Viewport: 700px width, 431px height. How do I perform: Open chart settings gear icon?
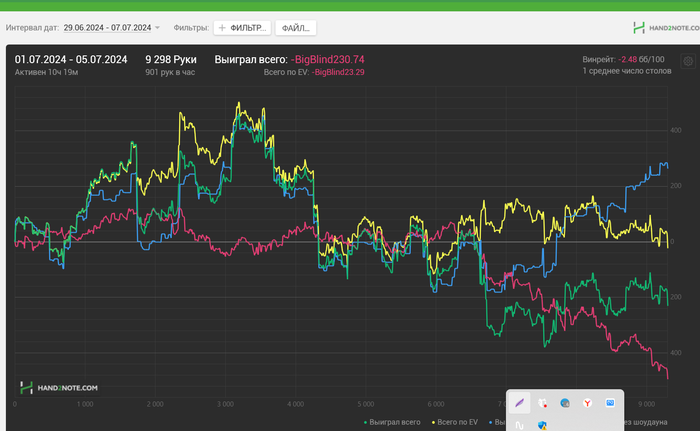[x=688, y=61]
